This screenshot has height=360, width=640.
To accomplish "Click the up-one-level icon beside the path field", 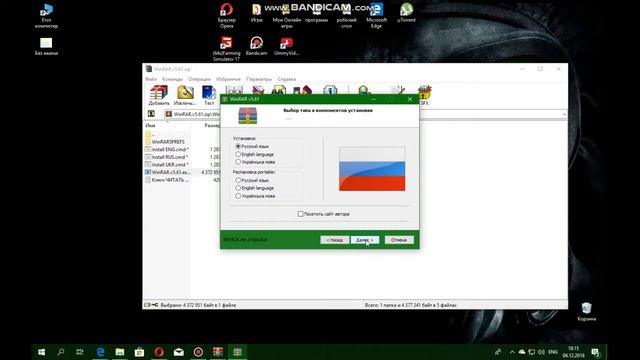I will click(x=151, y=114).
